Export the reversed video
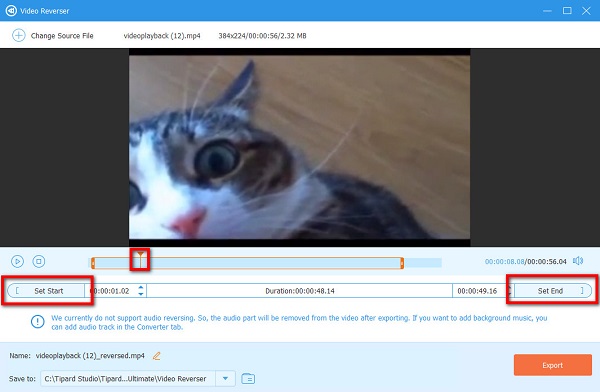 pyautogui.click(x=553, y=365)
